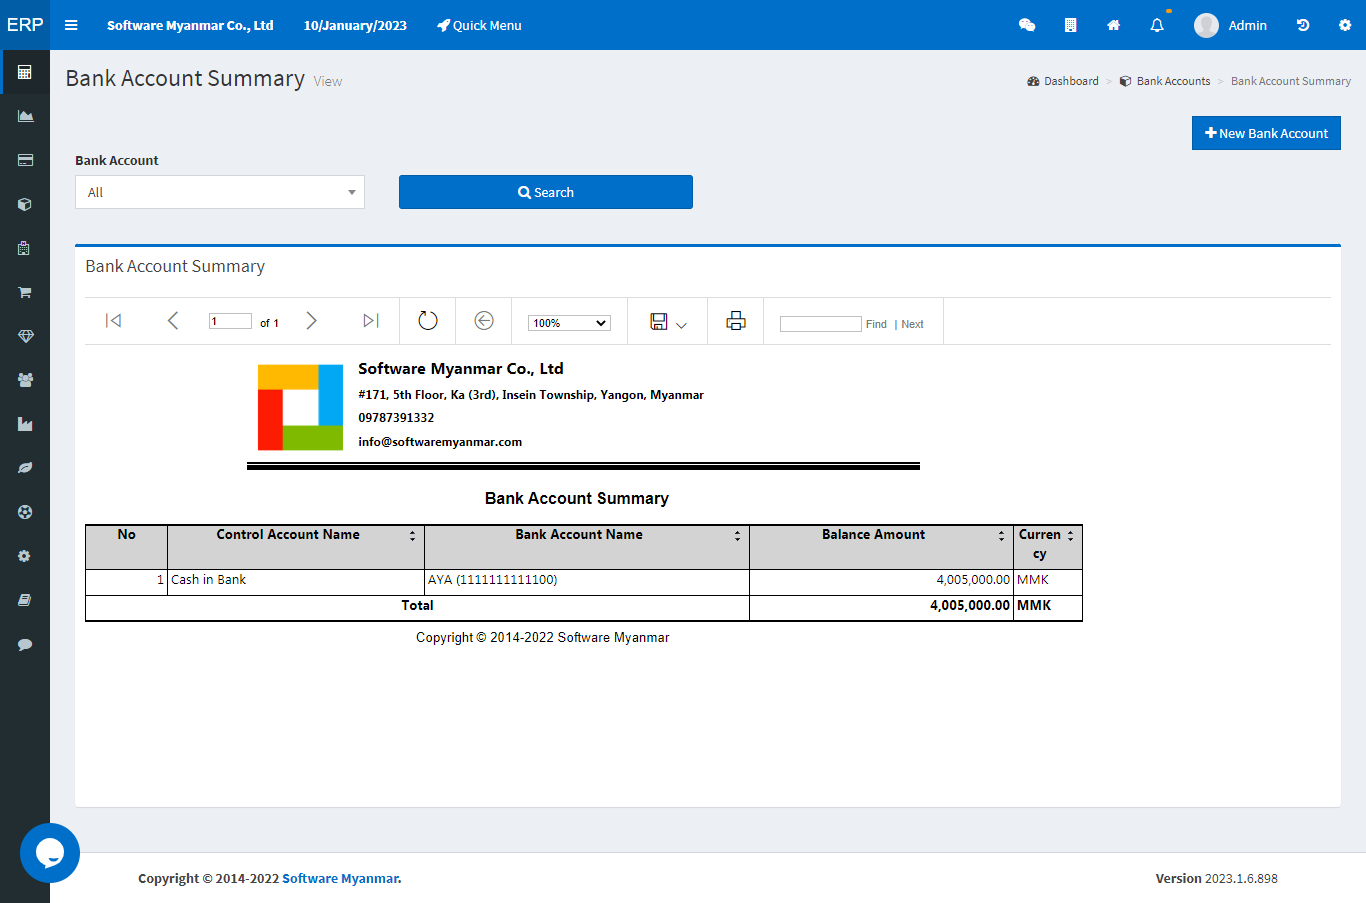
Task: Go to the previous report page
Action: [173, 320]
